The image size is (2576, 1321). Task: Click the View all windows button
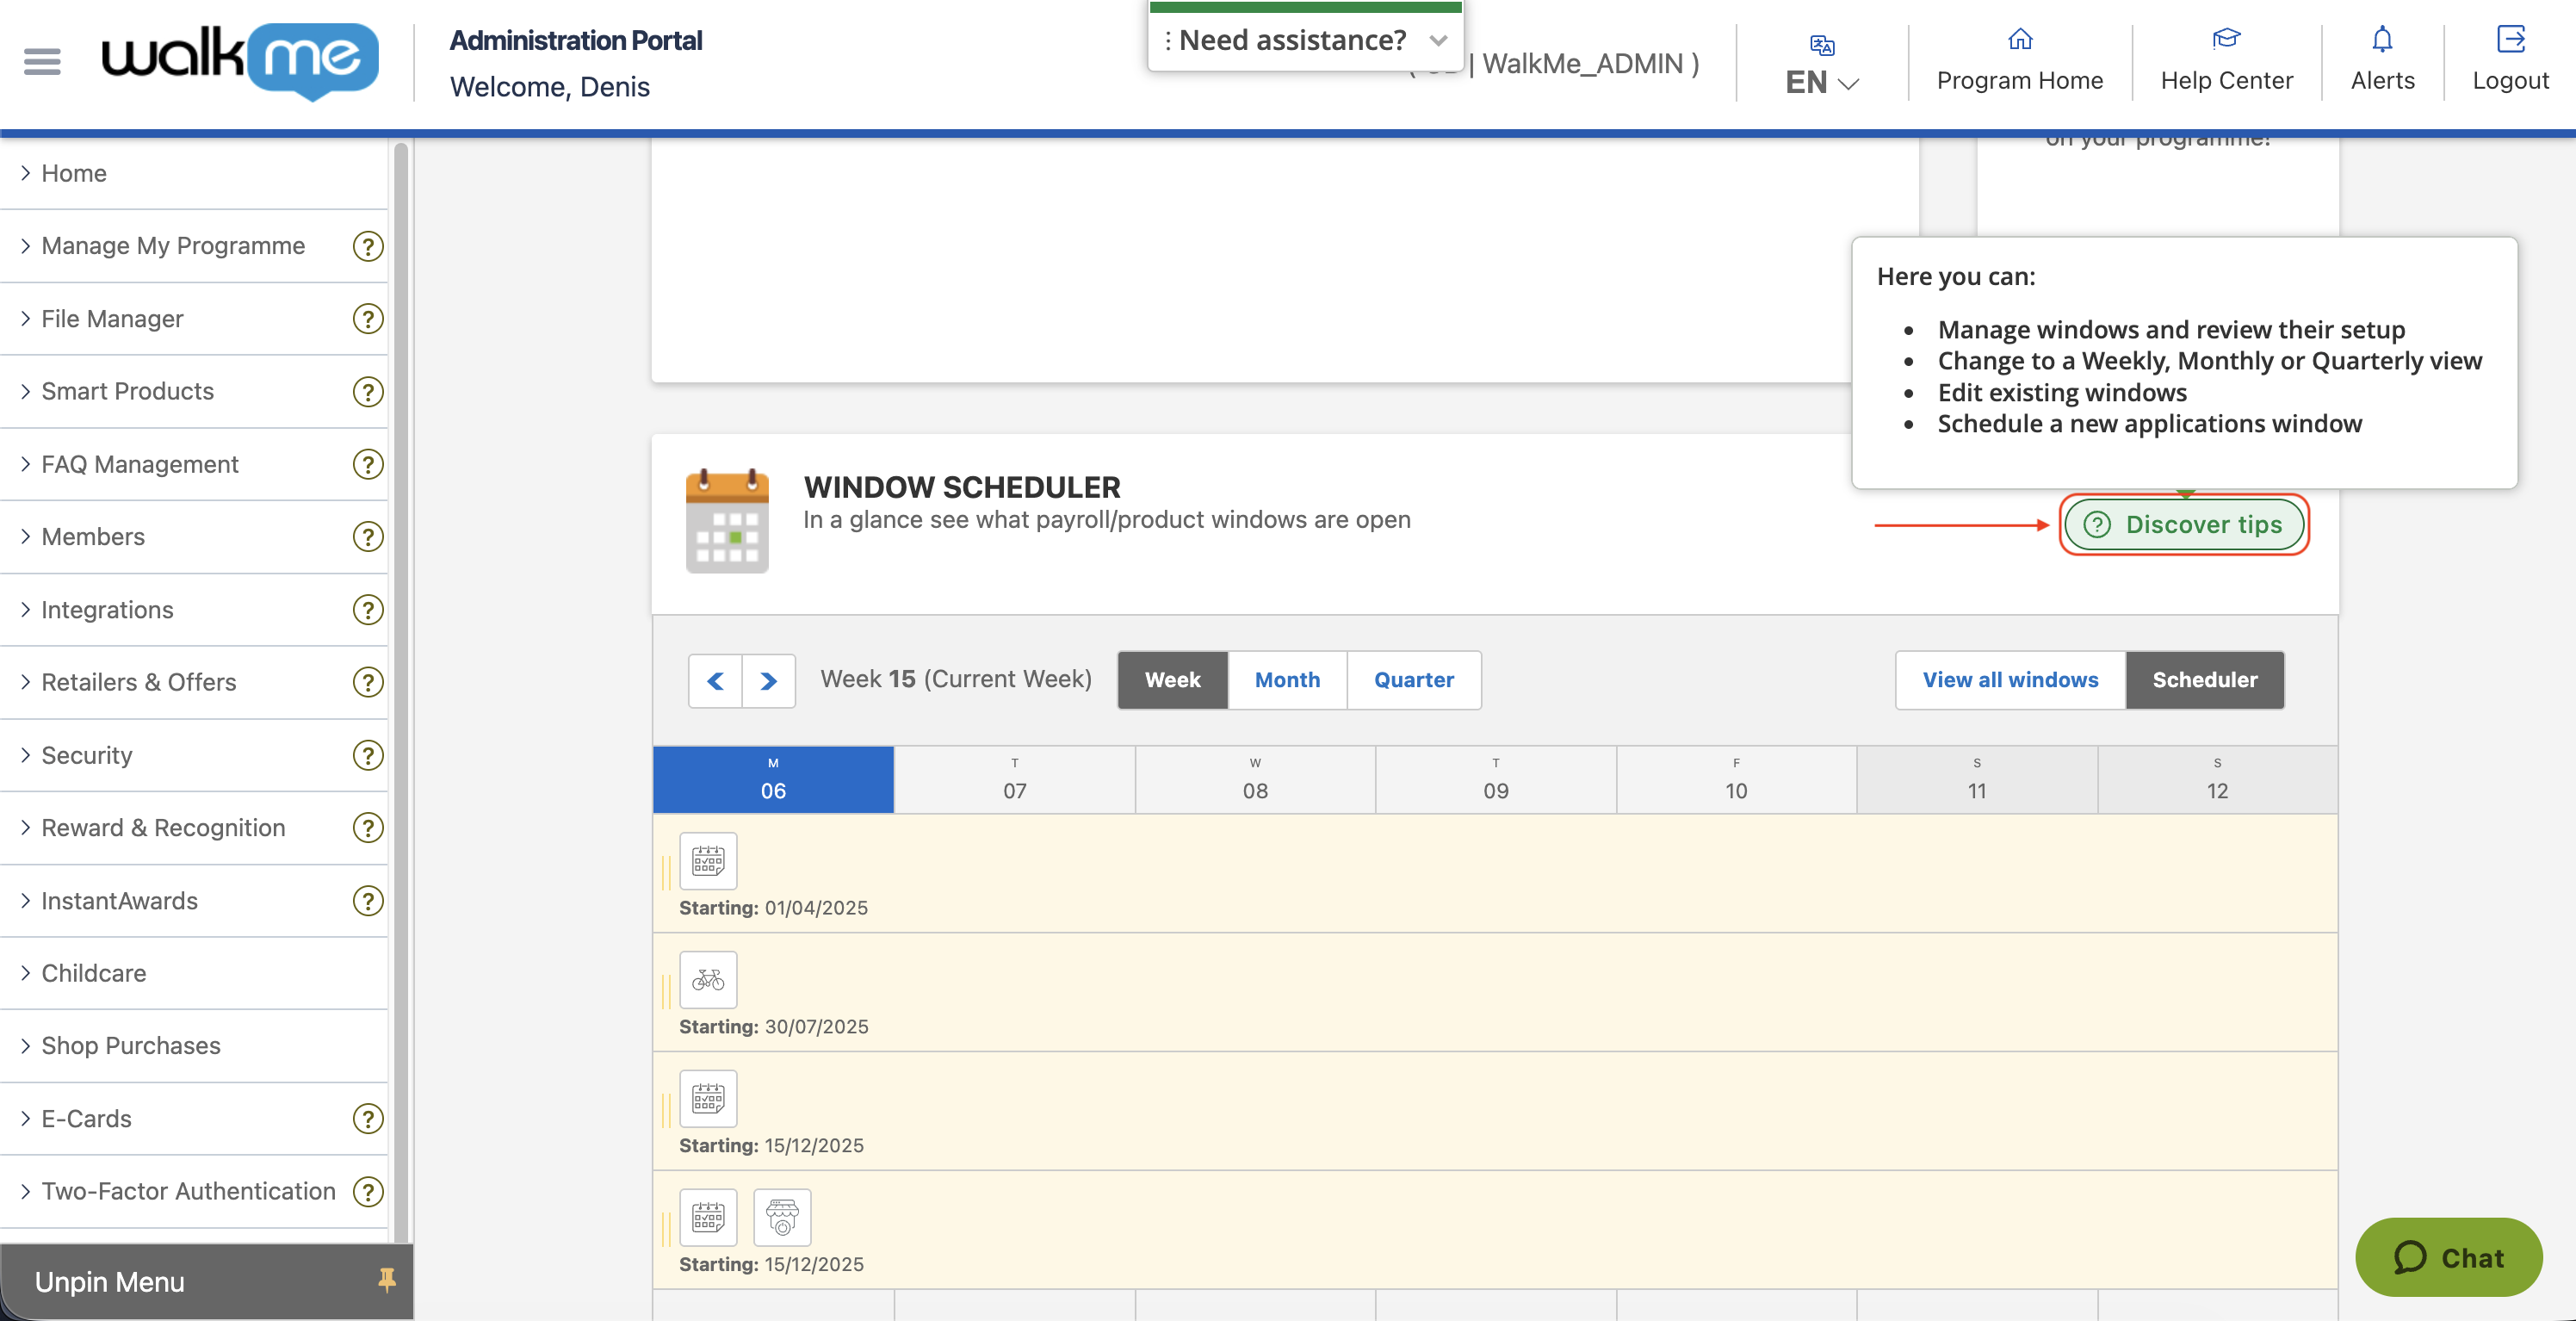coord(2008,680)
